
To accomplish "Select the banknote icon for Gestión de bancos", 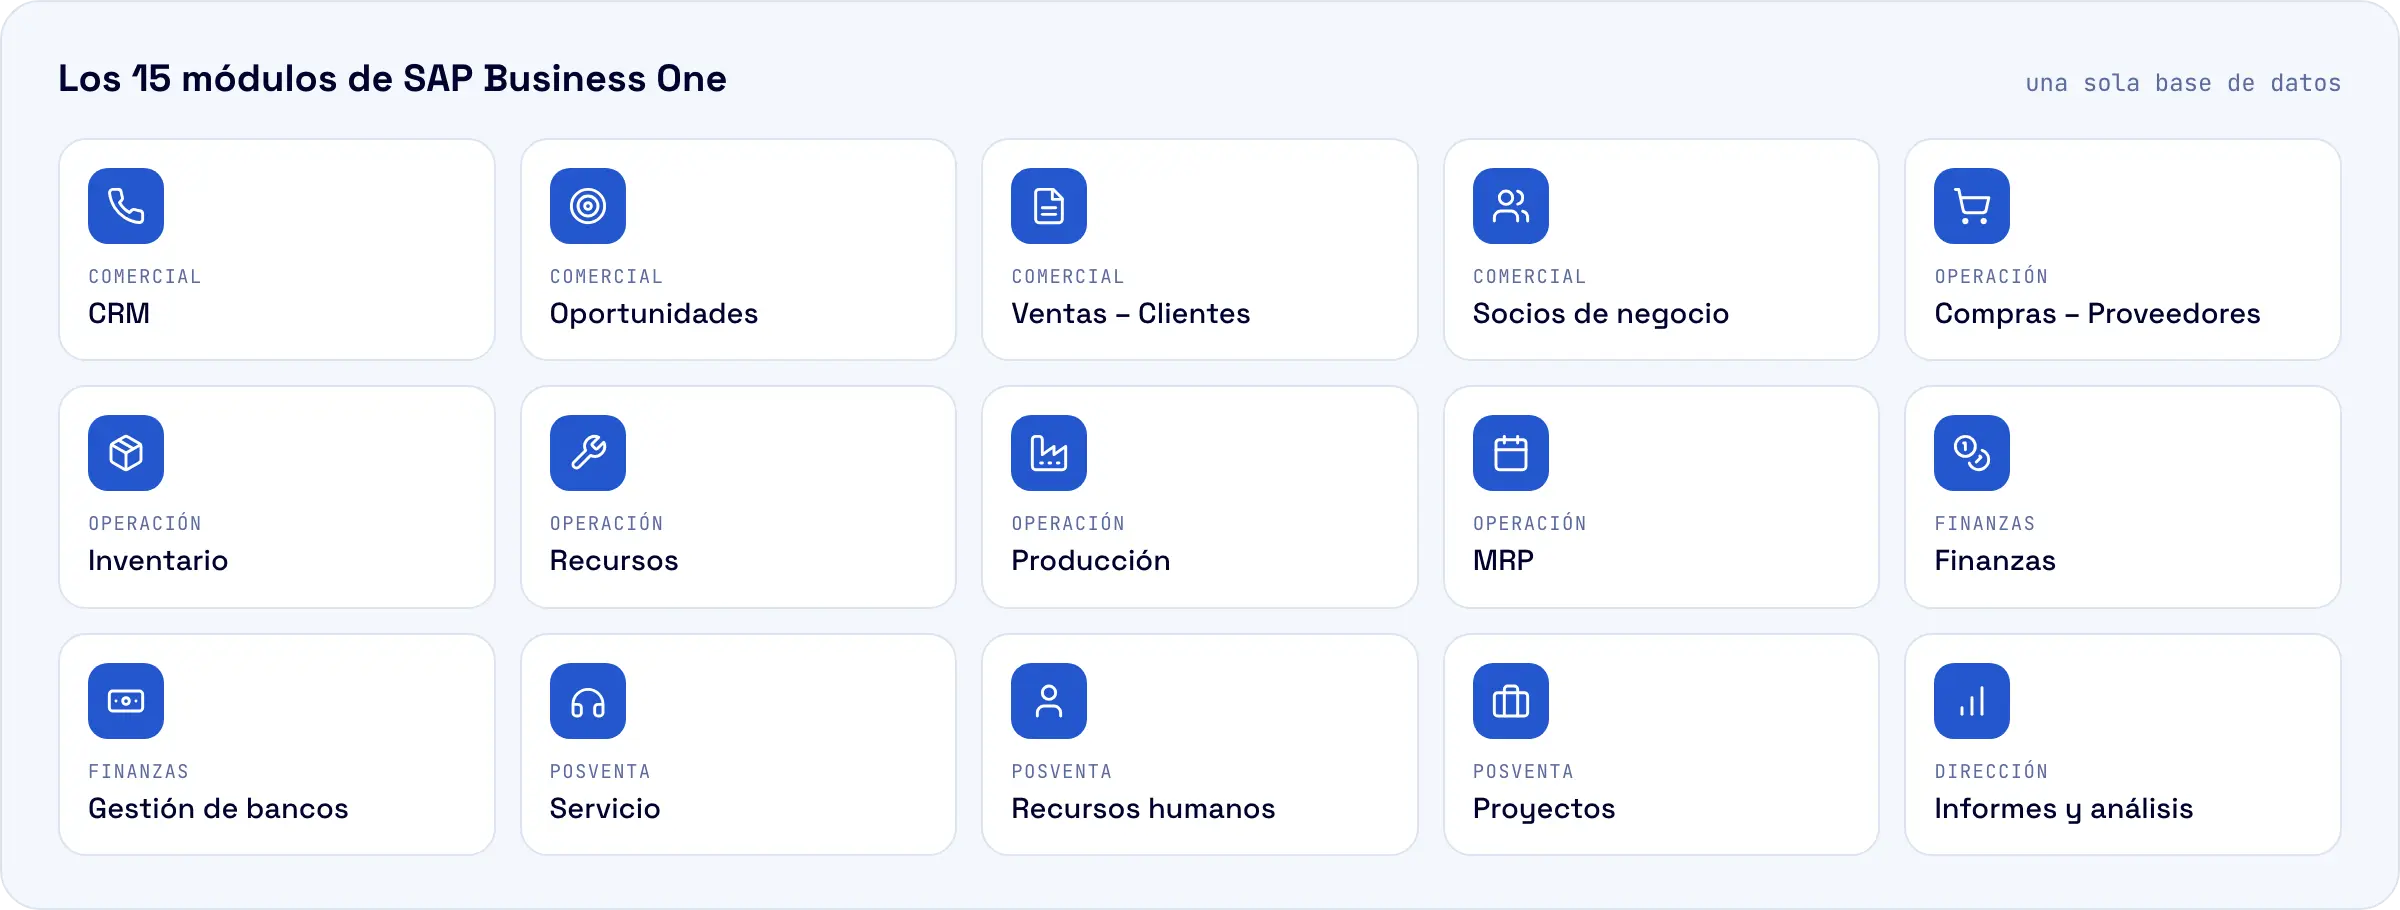I will coord(126,701).
